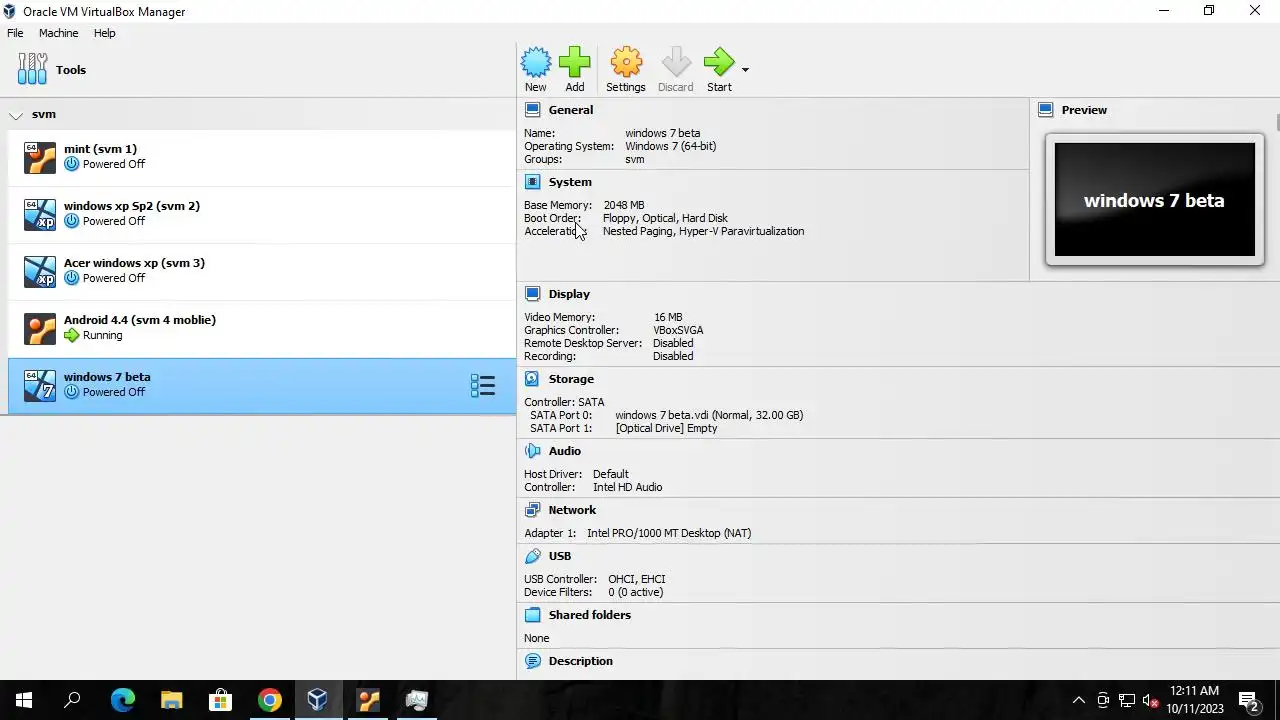Screen dimensions: 1280x720
Task: Open Google Chrome from the taskbar
Action: point(269,700)
